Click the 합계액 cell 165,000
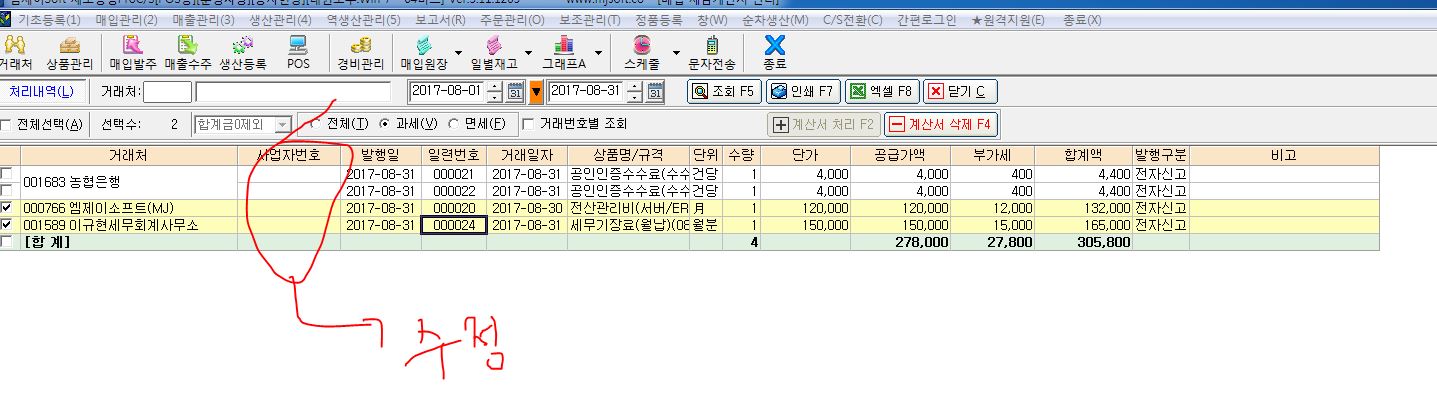The height and width of the screenshot is (395, 1437). [1082, 225]
